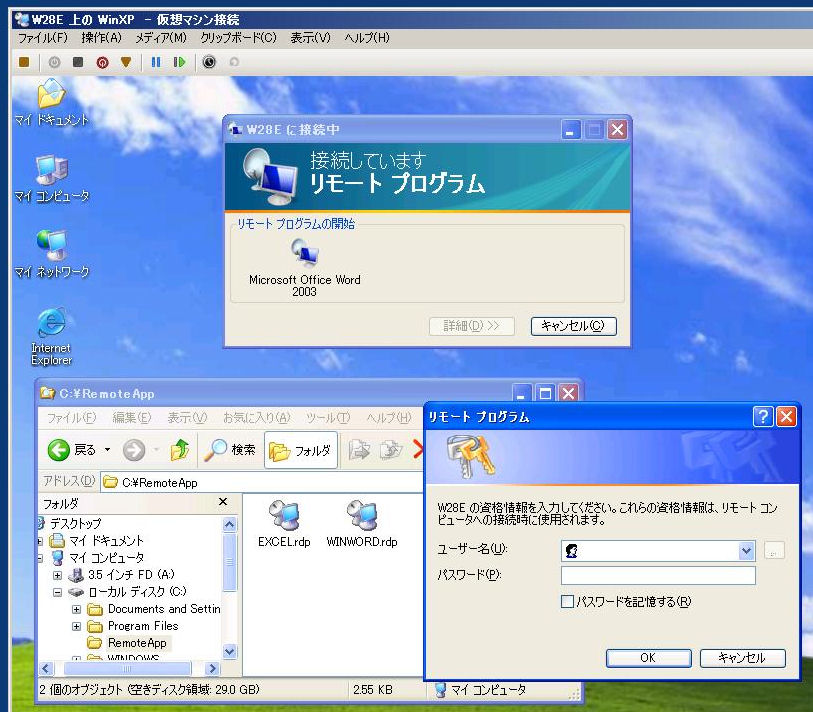
Task: Click the Explorer address bar C:\RemoteApp
Action: click(262, 482)
